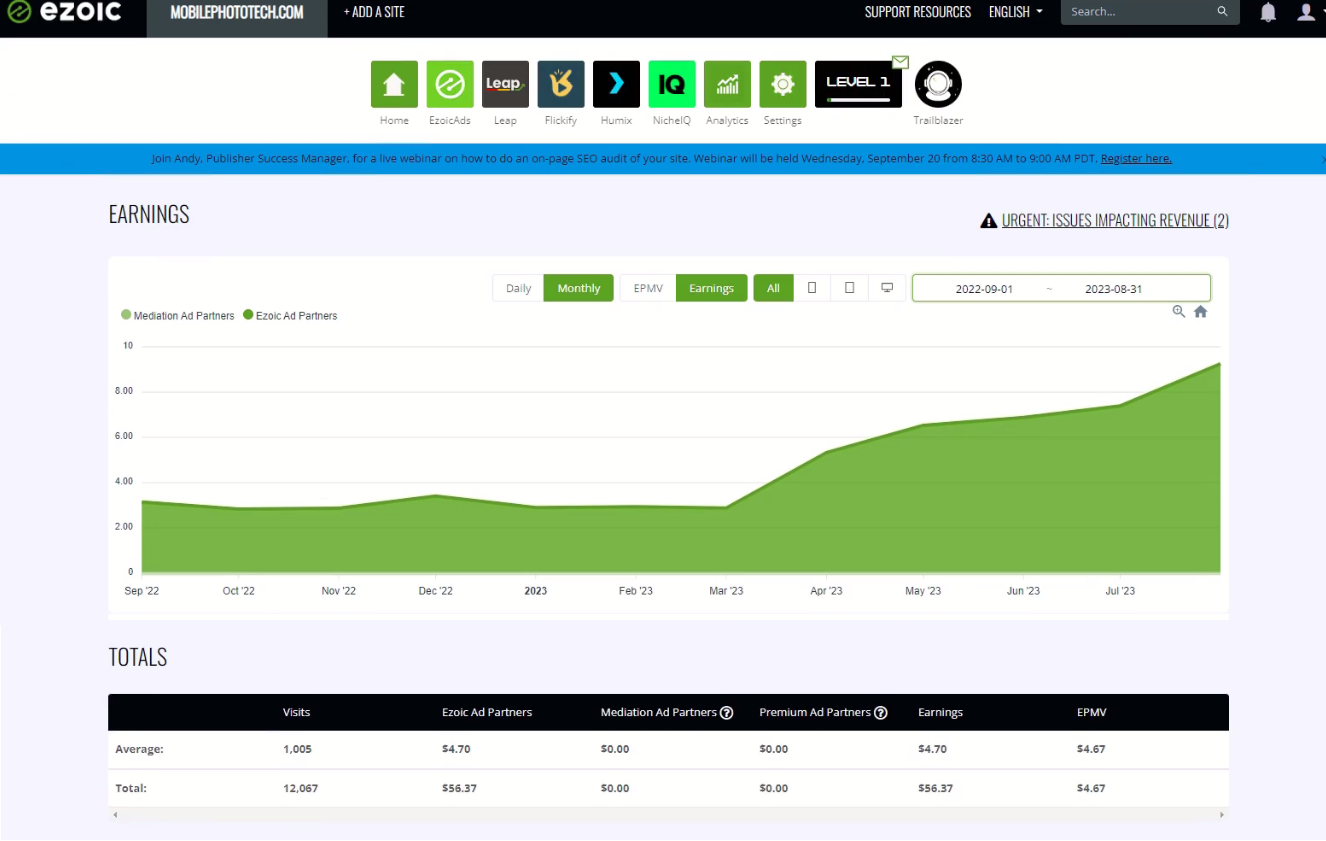Click the Ezoic Ad Partners column header
This screenshot has height=841, width=1326.
(x=487, y=713)
